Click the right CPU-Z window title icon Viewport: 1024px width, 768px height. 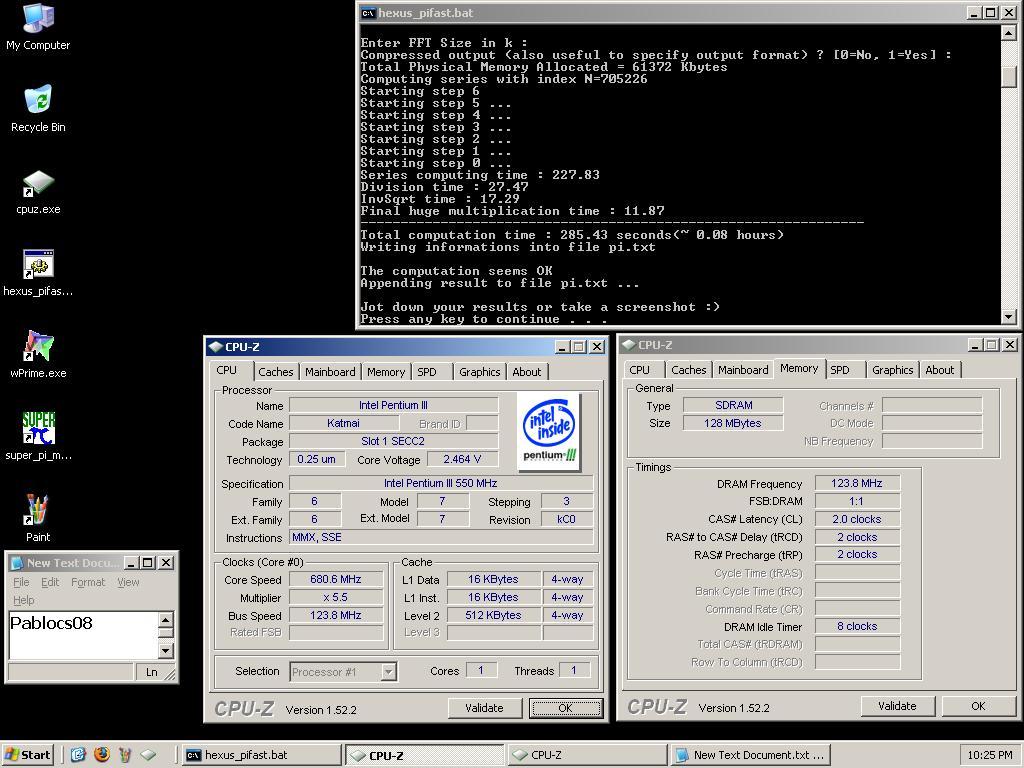629,345
